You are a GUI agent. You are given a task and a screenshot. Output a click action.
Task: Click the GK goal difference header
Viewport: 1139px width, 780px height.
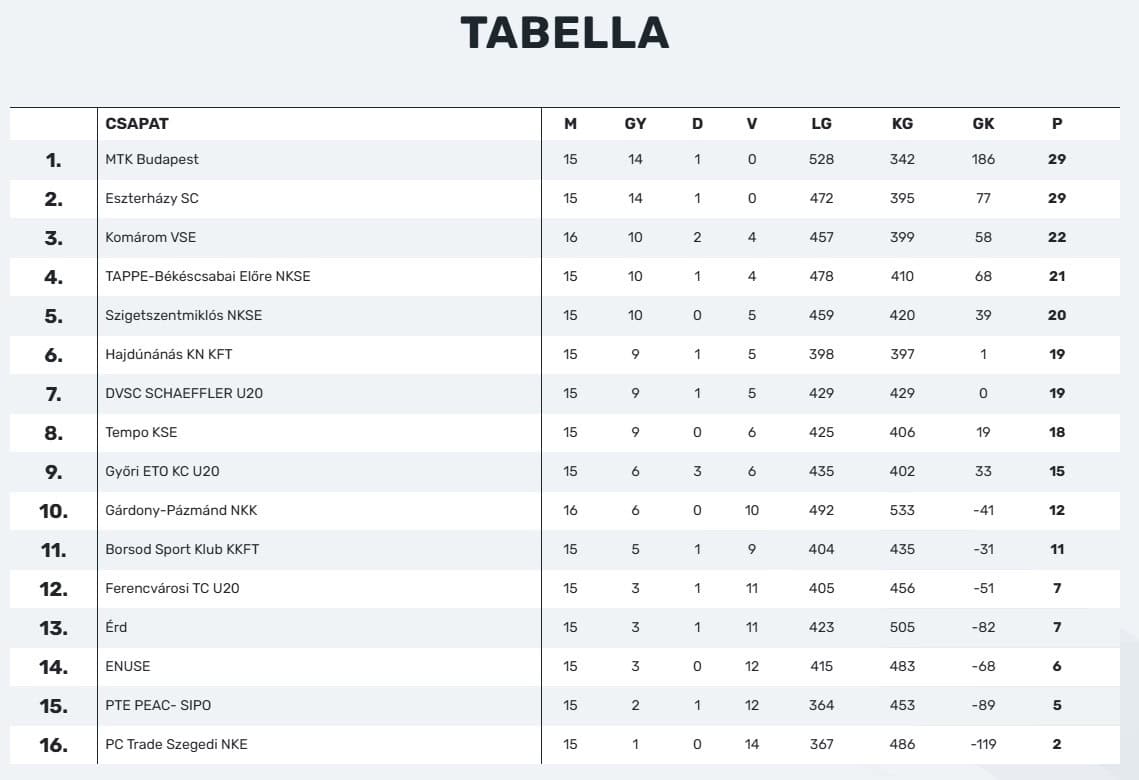click(x=983, y=124)
